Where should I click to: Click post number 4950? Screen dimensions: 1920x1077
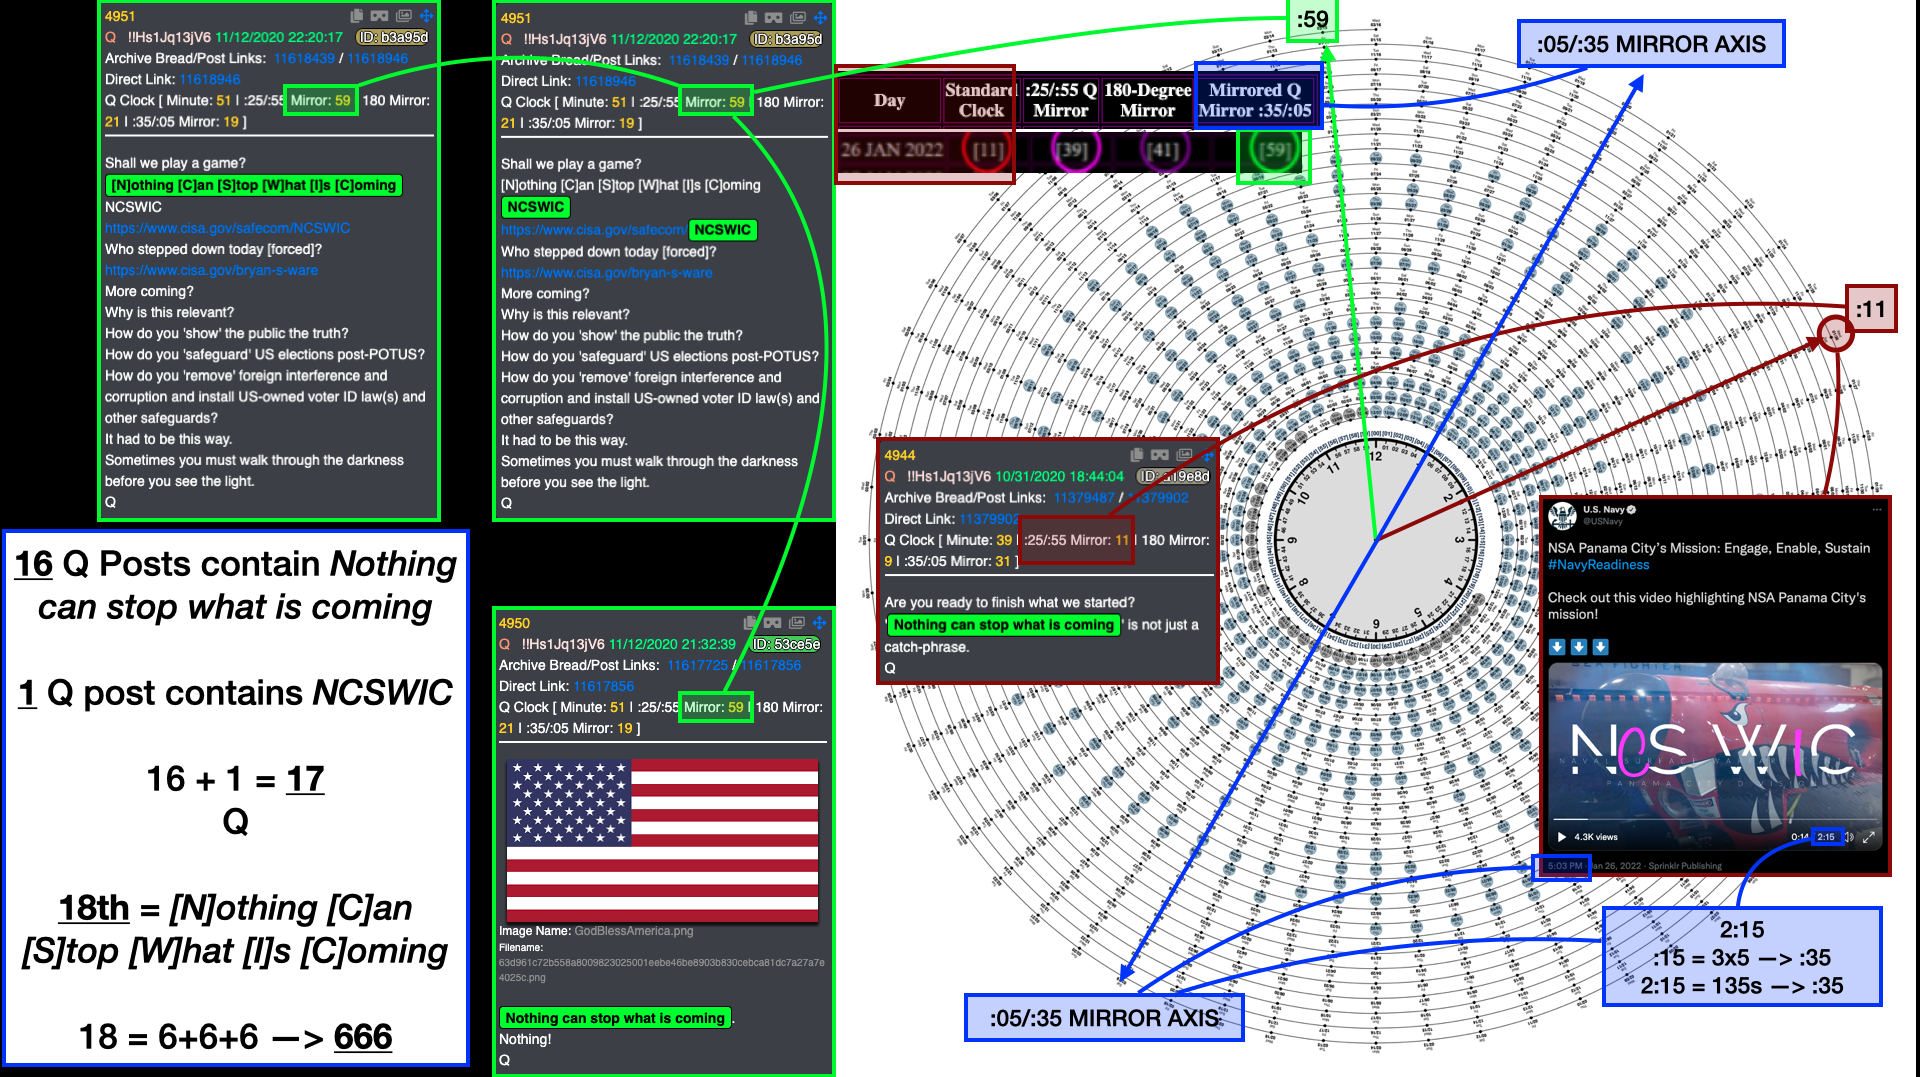point(515,623)
